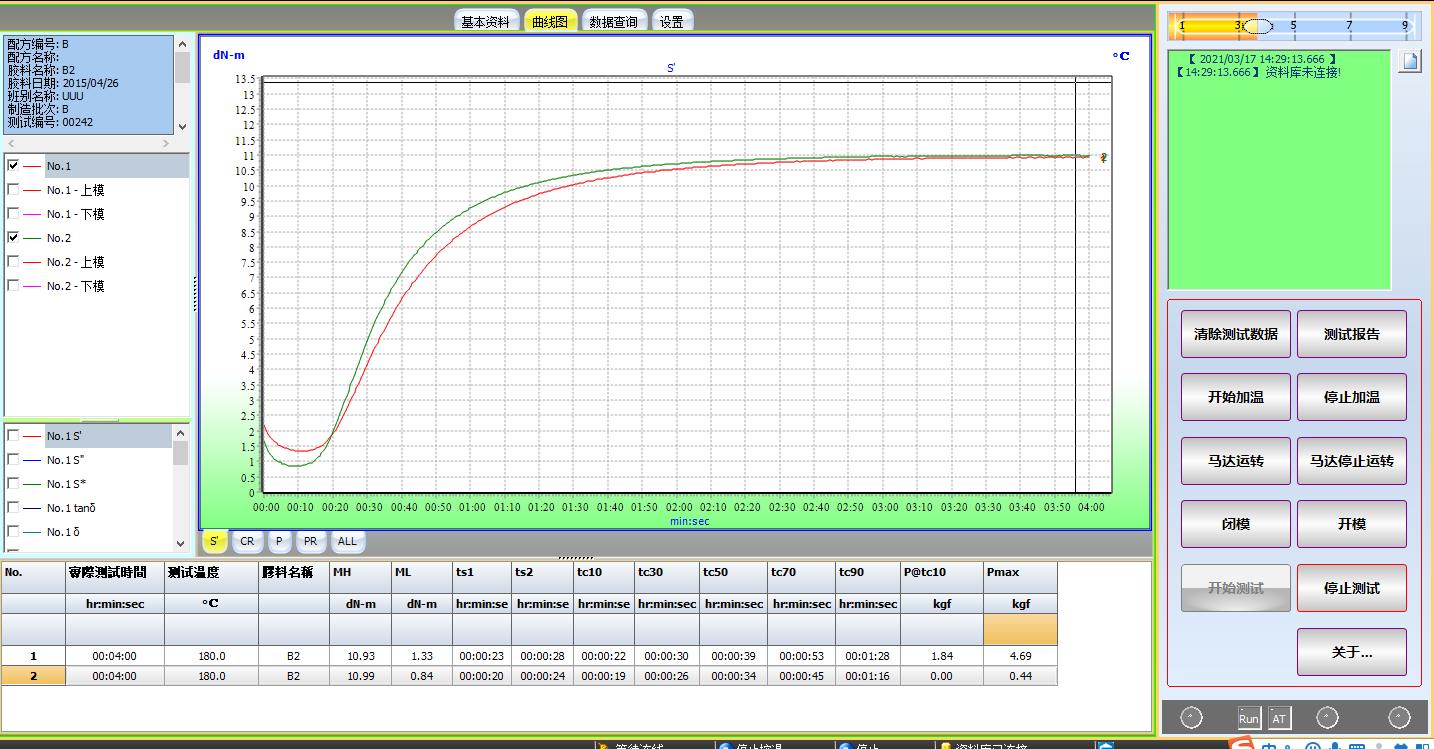Open the mold with 开模
This screenshot has height=749, width=1434.
1352,524
